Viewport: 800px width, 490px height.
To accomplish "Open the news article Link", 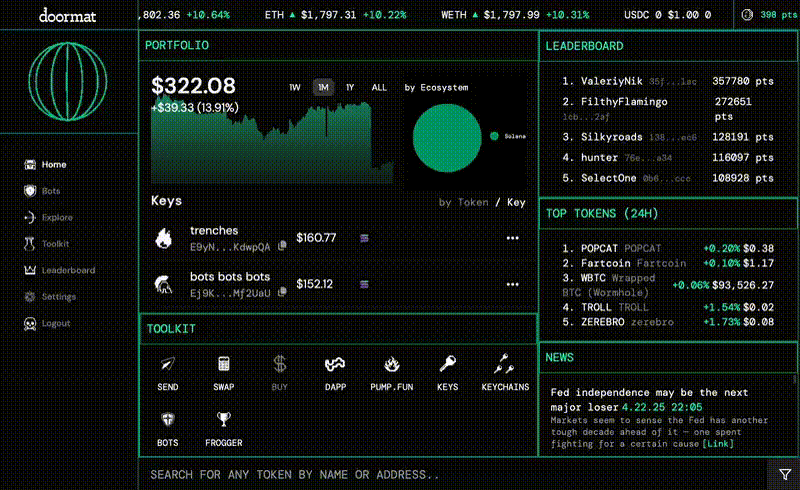I will [x=717, y=443].
